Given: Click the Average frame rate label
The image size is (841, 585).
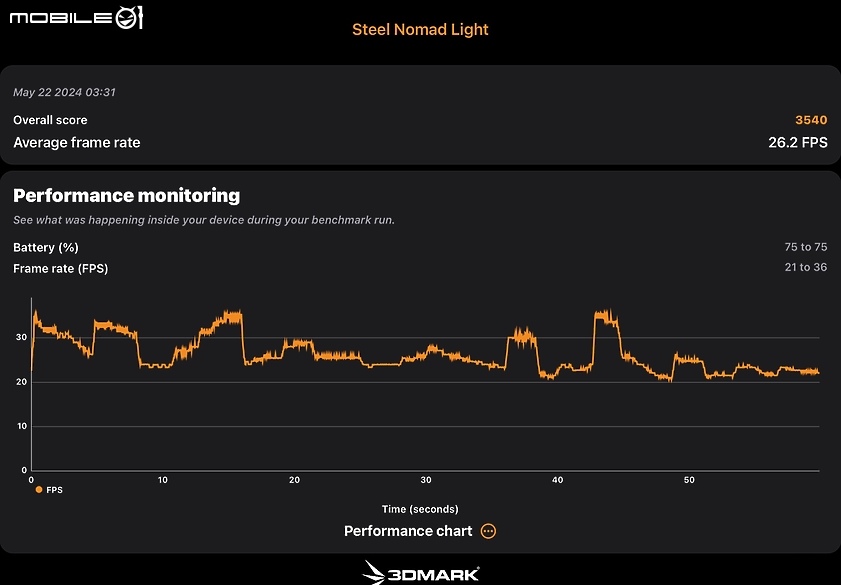Looking at the screenshot, I should point(77,143).
